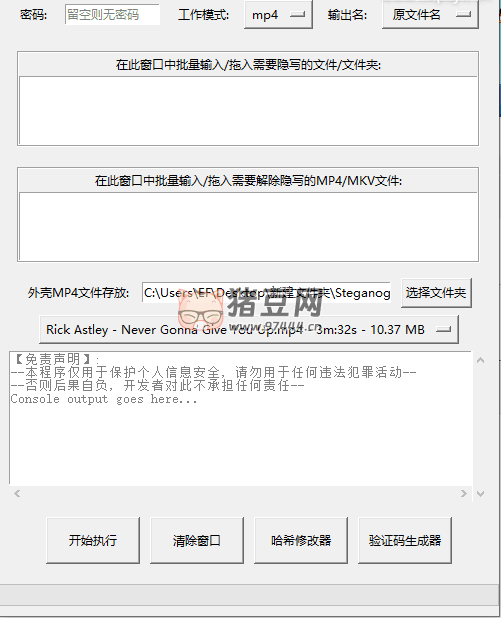Screen dimensions: 501x618
Task: Open the 哈希修改器 tool
Action: click(301, 540)
